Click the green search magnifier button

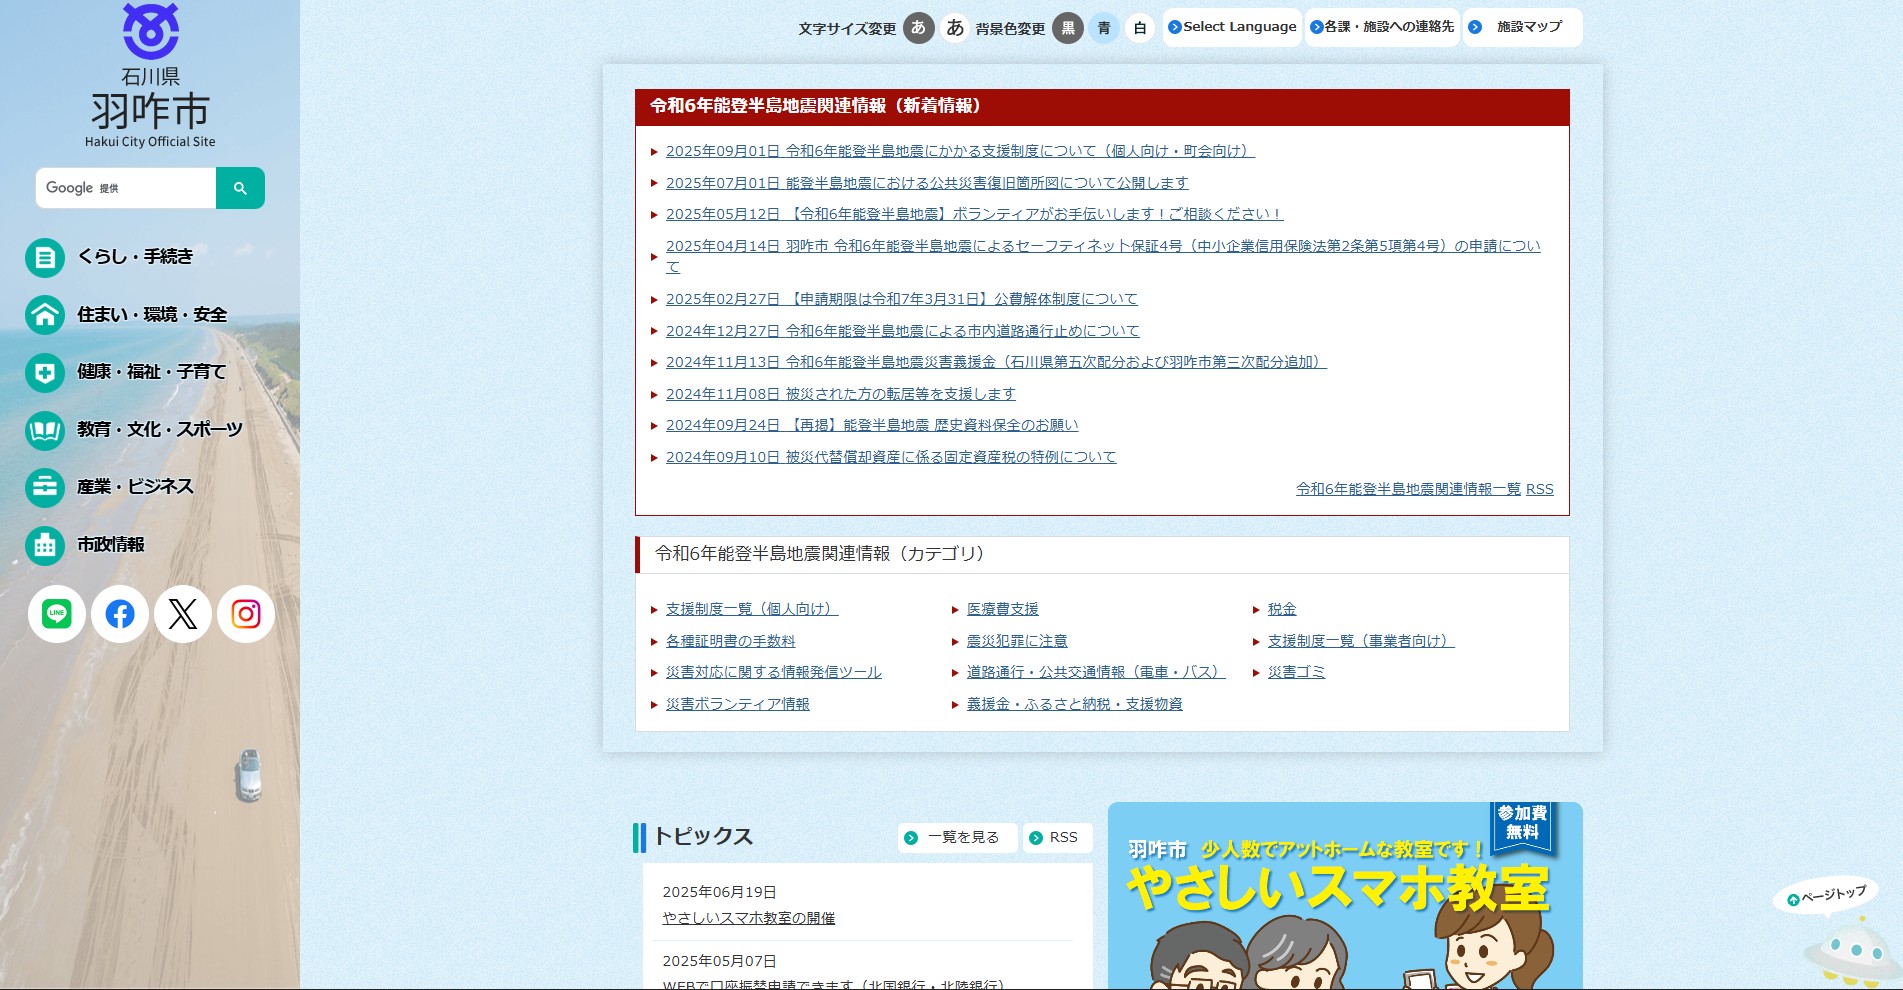point(240,188)
